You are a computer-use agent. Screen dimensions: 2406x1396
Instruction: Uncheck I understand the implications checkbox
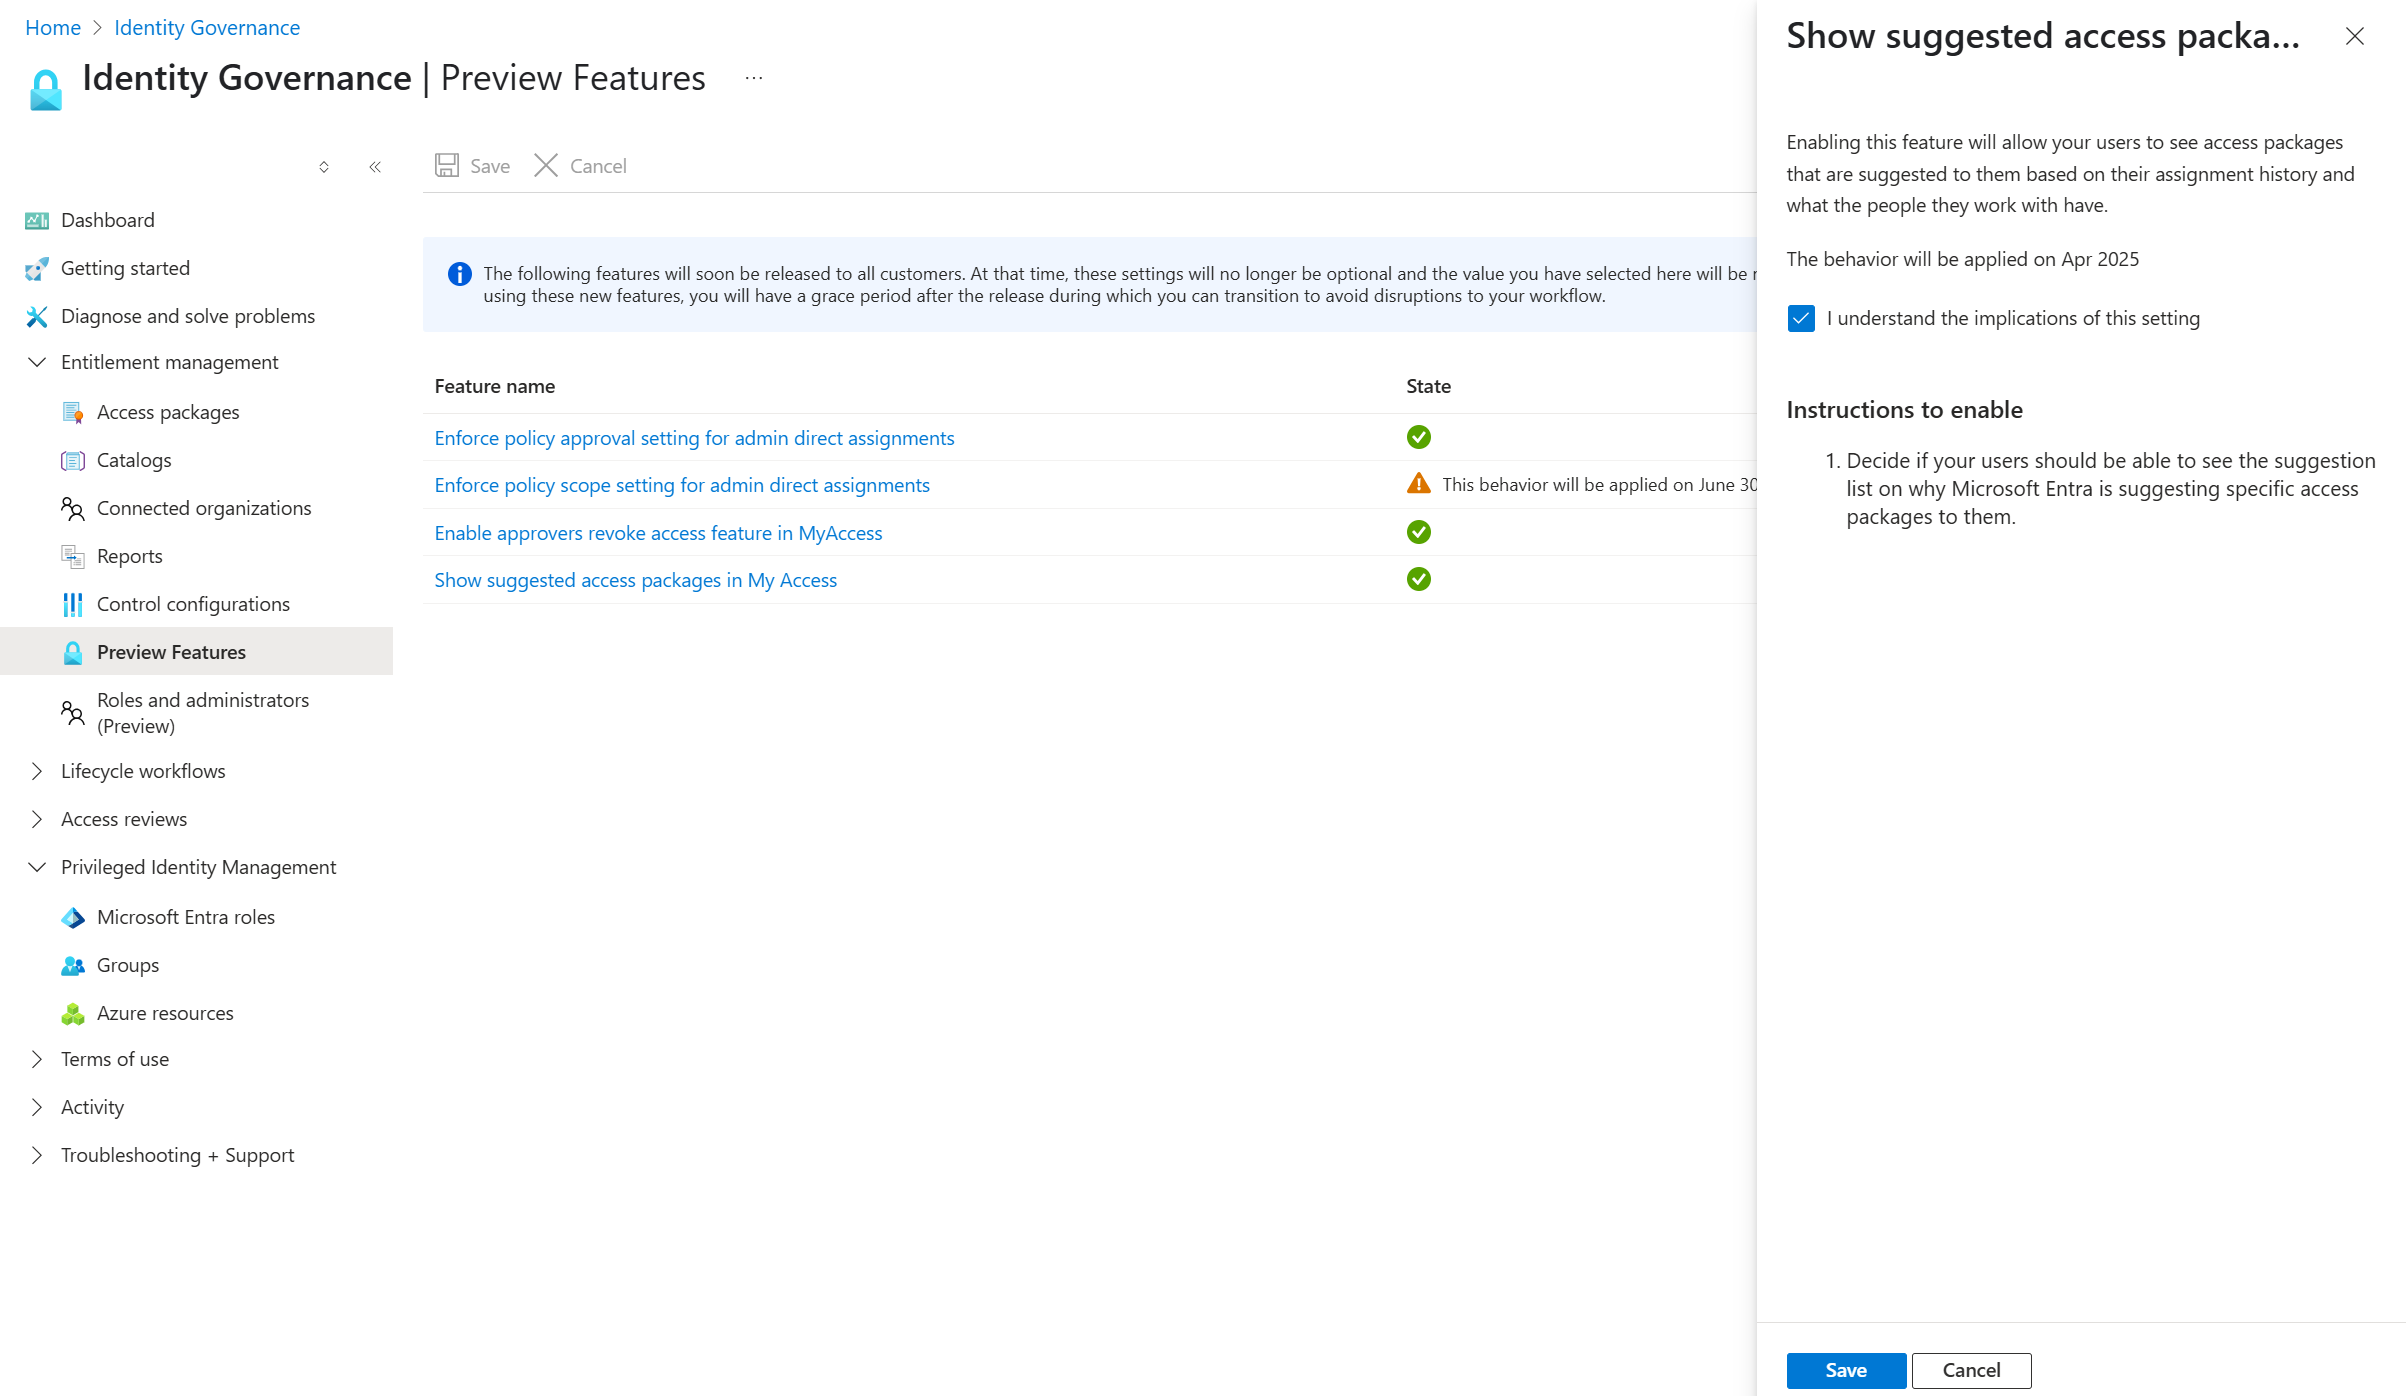point(1801,318)
